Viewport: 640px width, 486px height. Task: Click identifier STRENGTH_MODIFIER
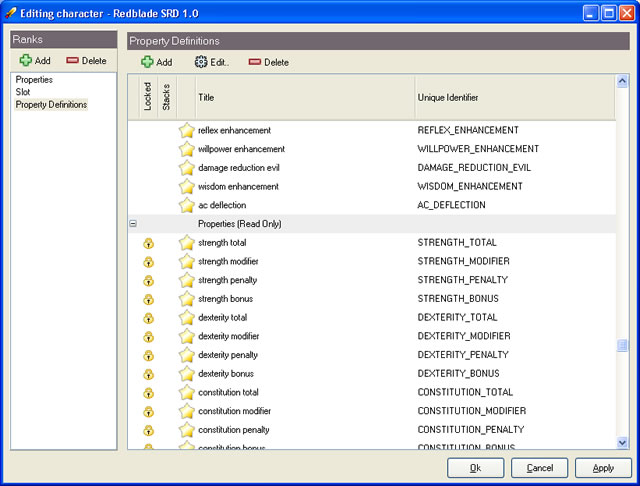463,261
